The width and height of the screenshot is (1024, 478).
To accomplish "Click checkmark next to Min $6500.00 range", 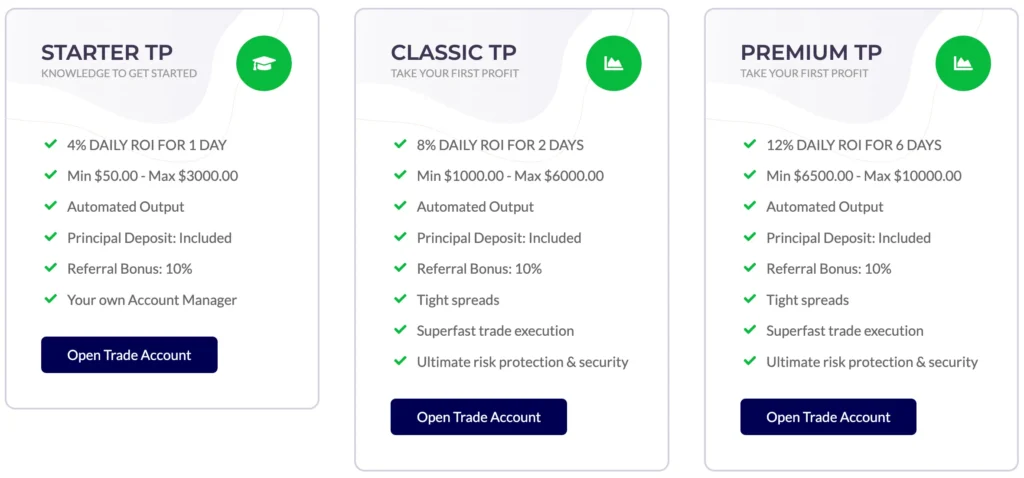I will (x=750, y=176).
